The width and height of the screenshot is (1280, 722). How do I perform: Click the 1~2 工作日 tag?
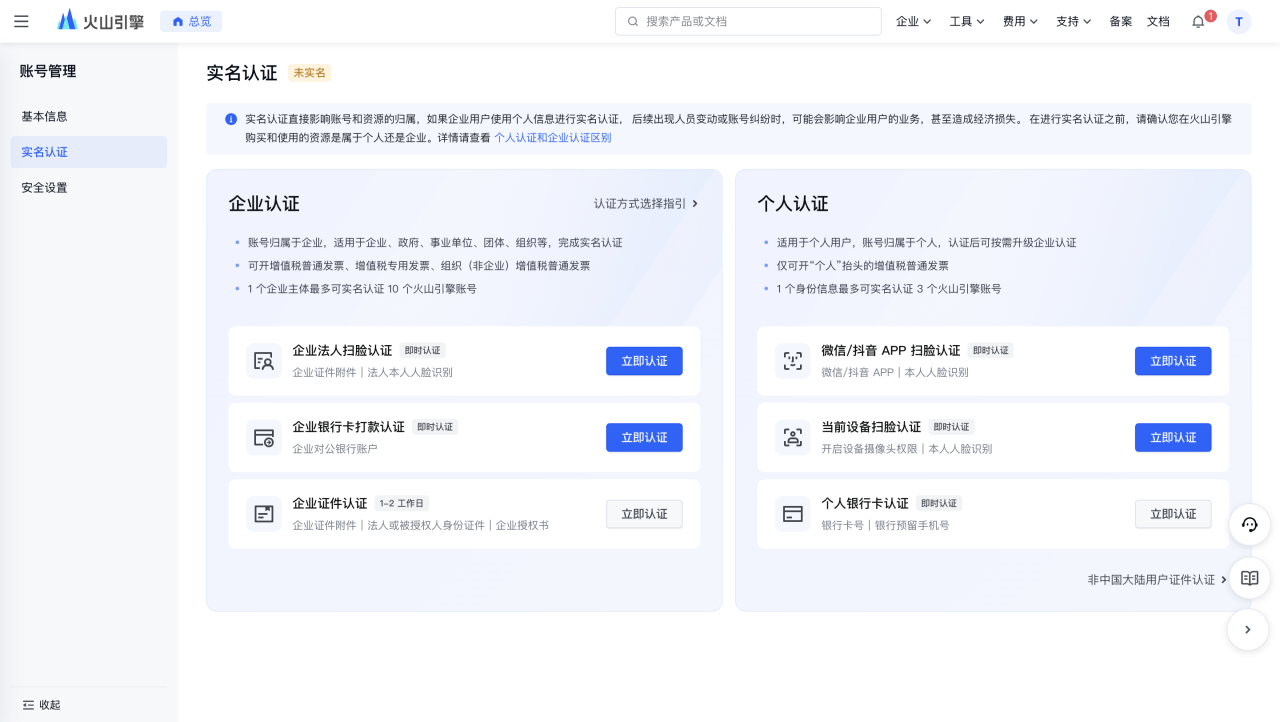(402, 503)
